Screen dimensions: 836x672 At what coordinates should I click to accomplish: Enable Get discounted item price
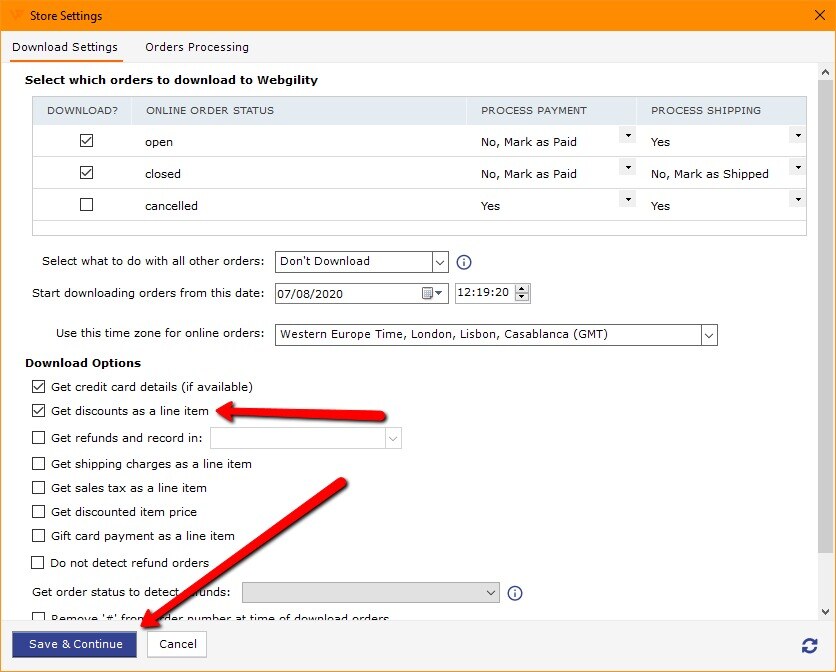click(x=38, y=511)
